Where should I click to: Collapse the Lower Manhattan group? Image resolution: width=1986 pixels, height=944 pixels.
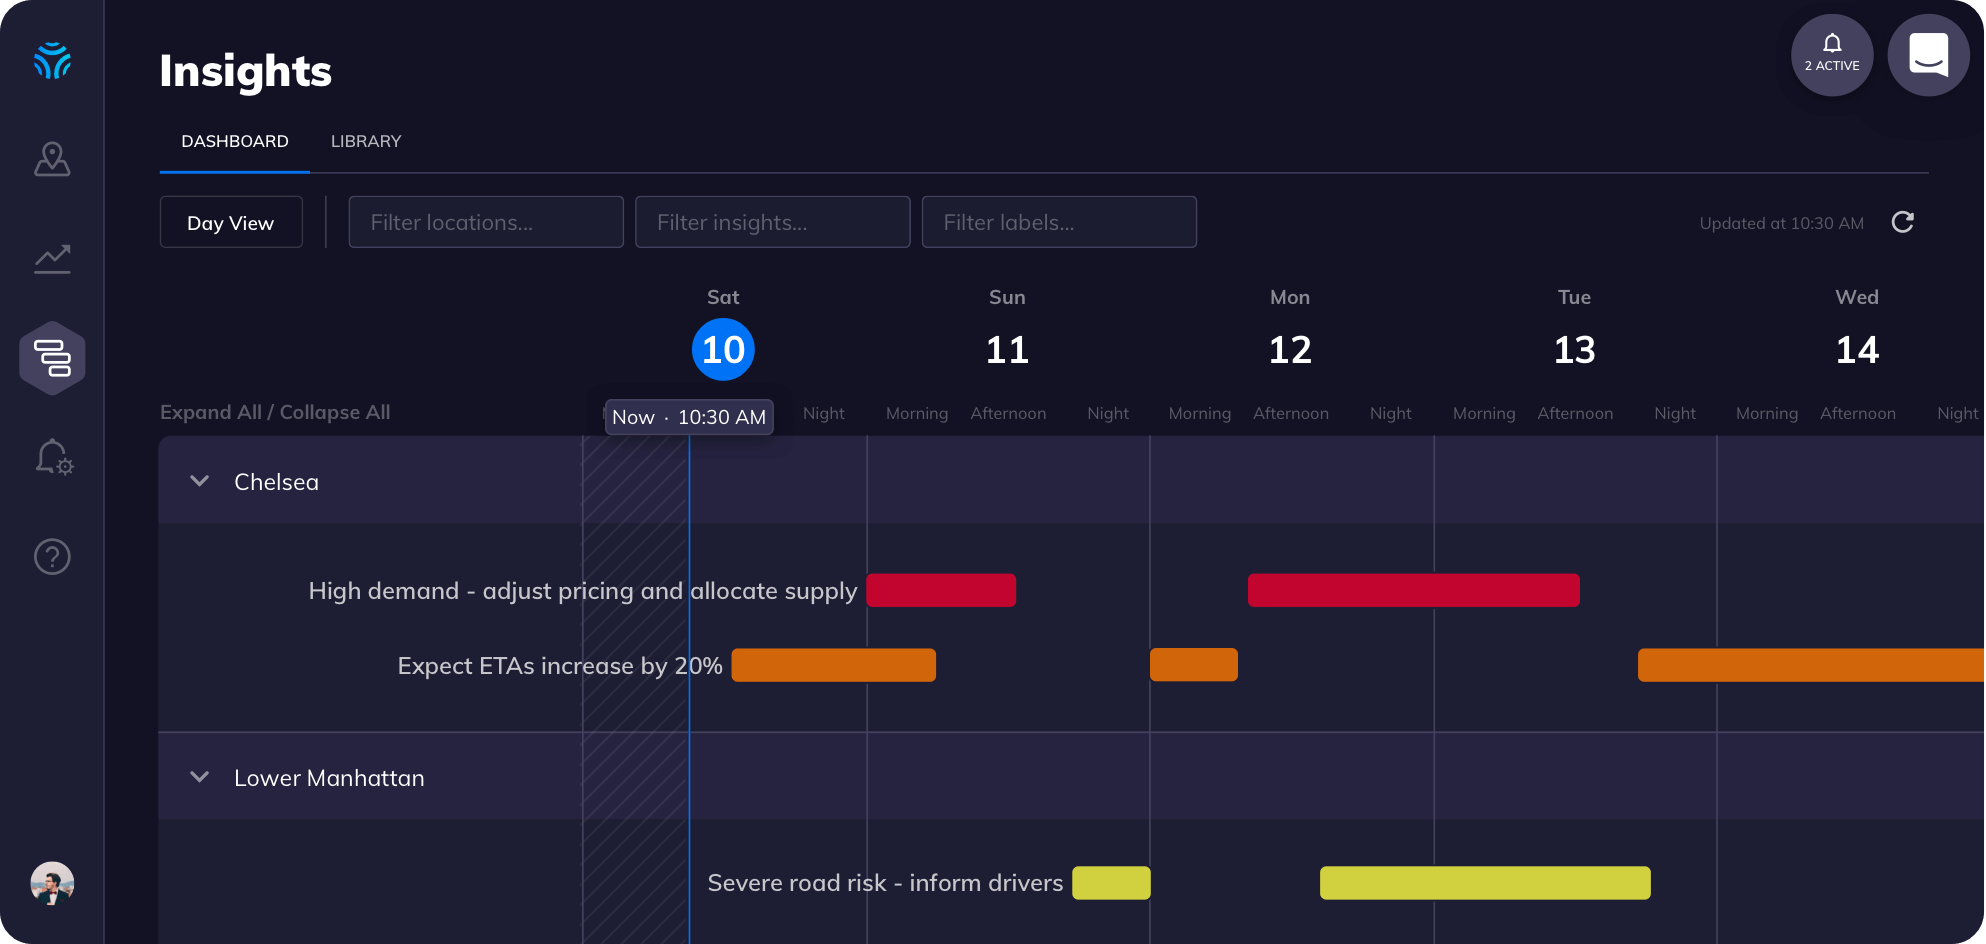click(x=199, y=777)
